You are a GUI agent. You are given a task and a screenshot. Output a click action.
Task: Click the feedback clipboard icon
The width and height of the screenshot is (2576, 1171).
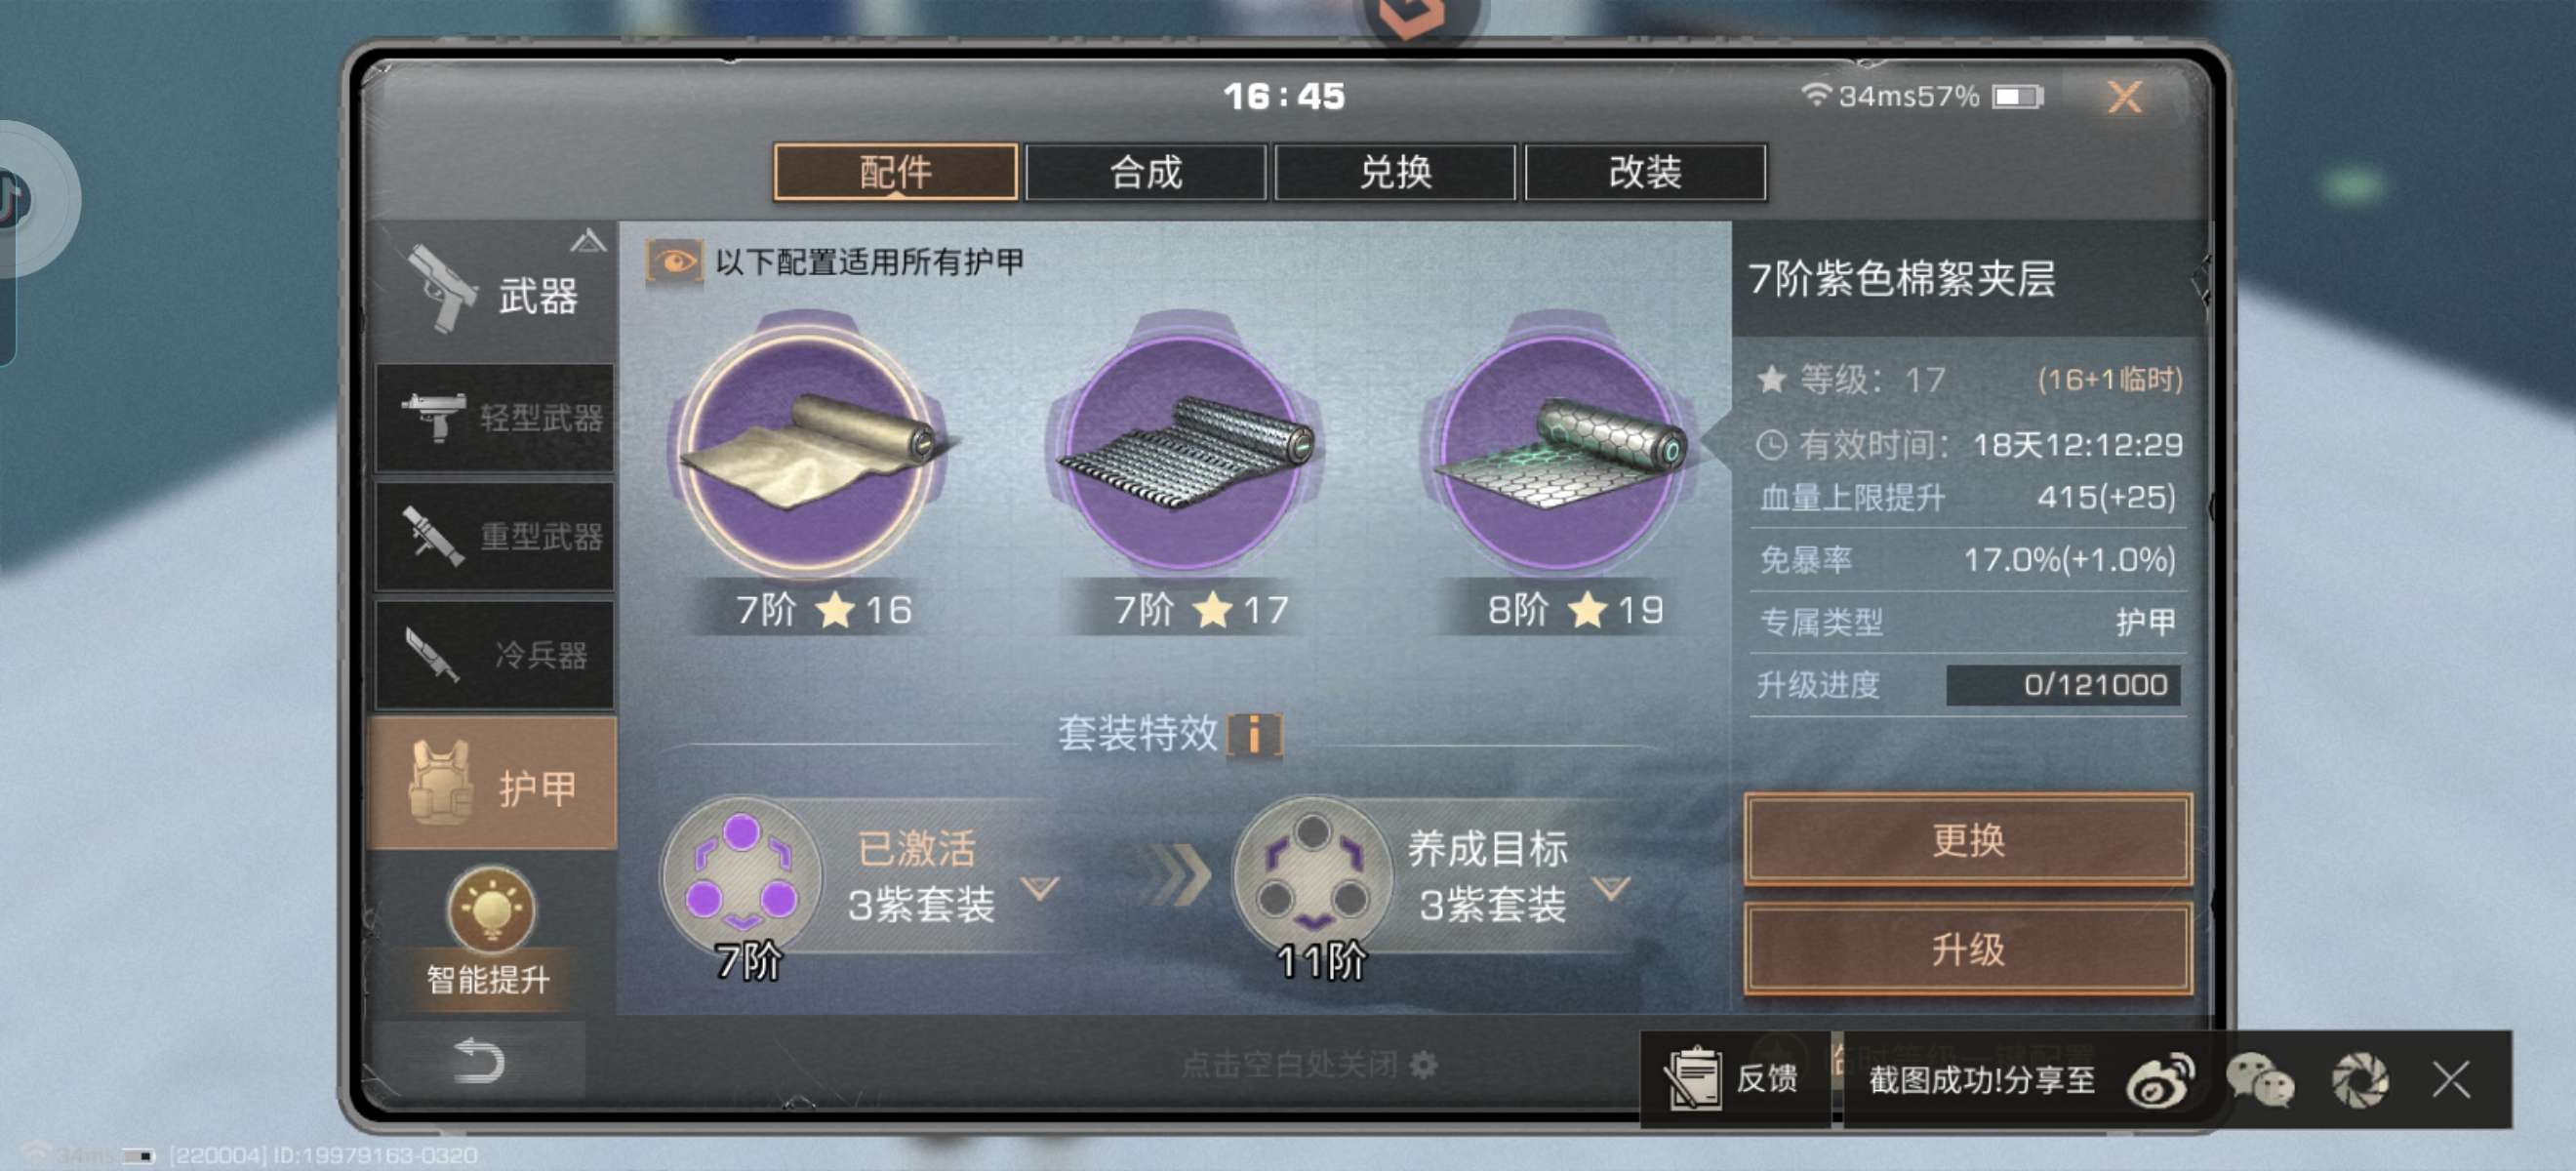coord(1692,1078)
